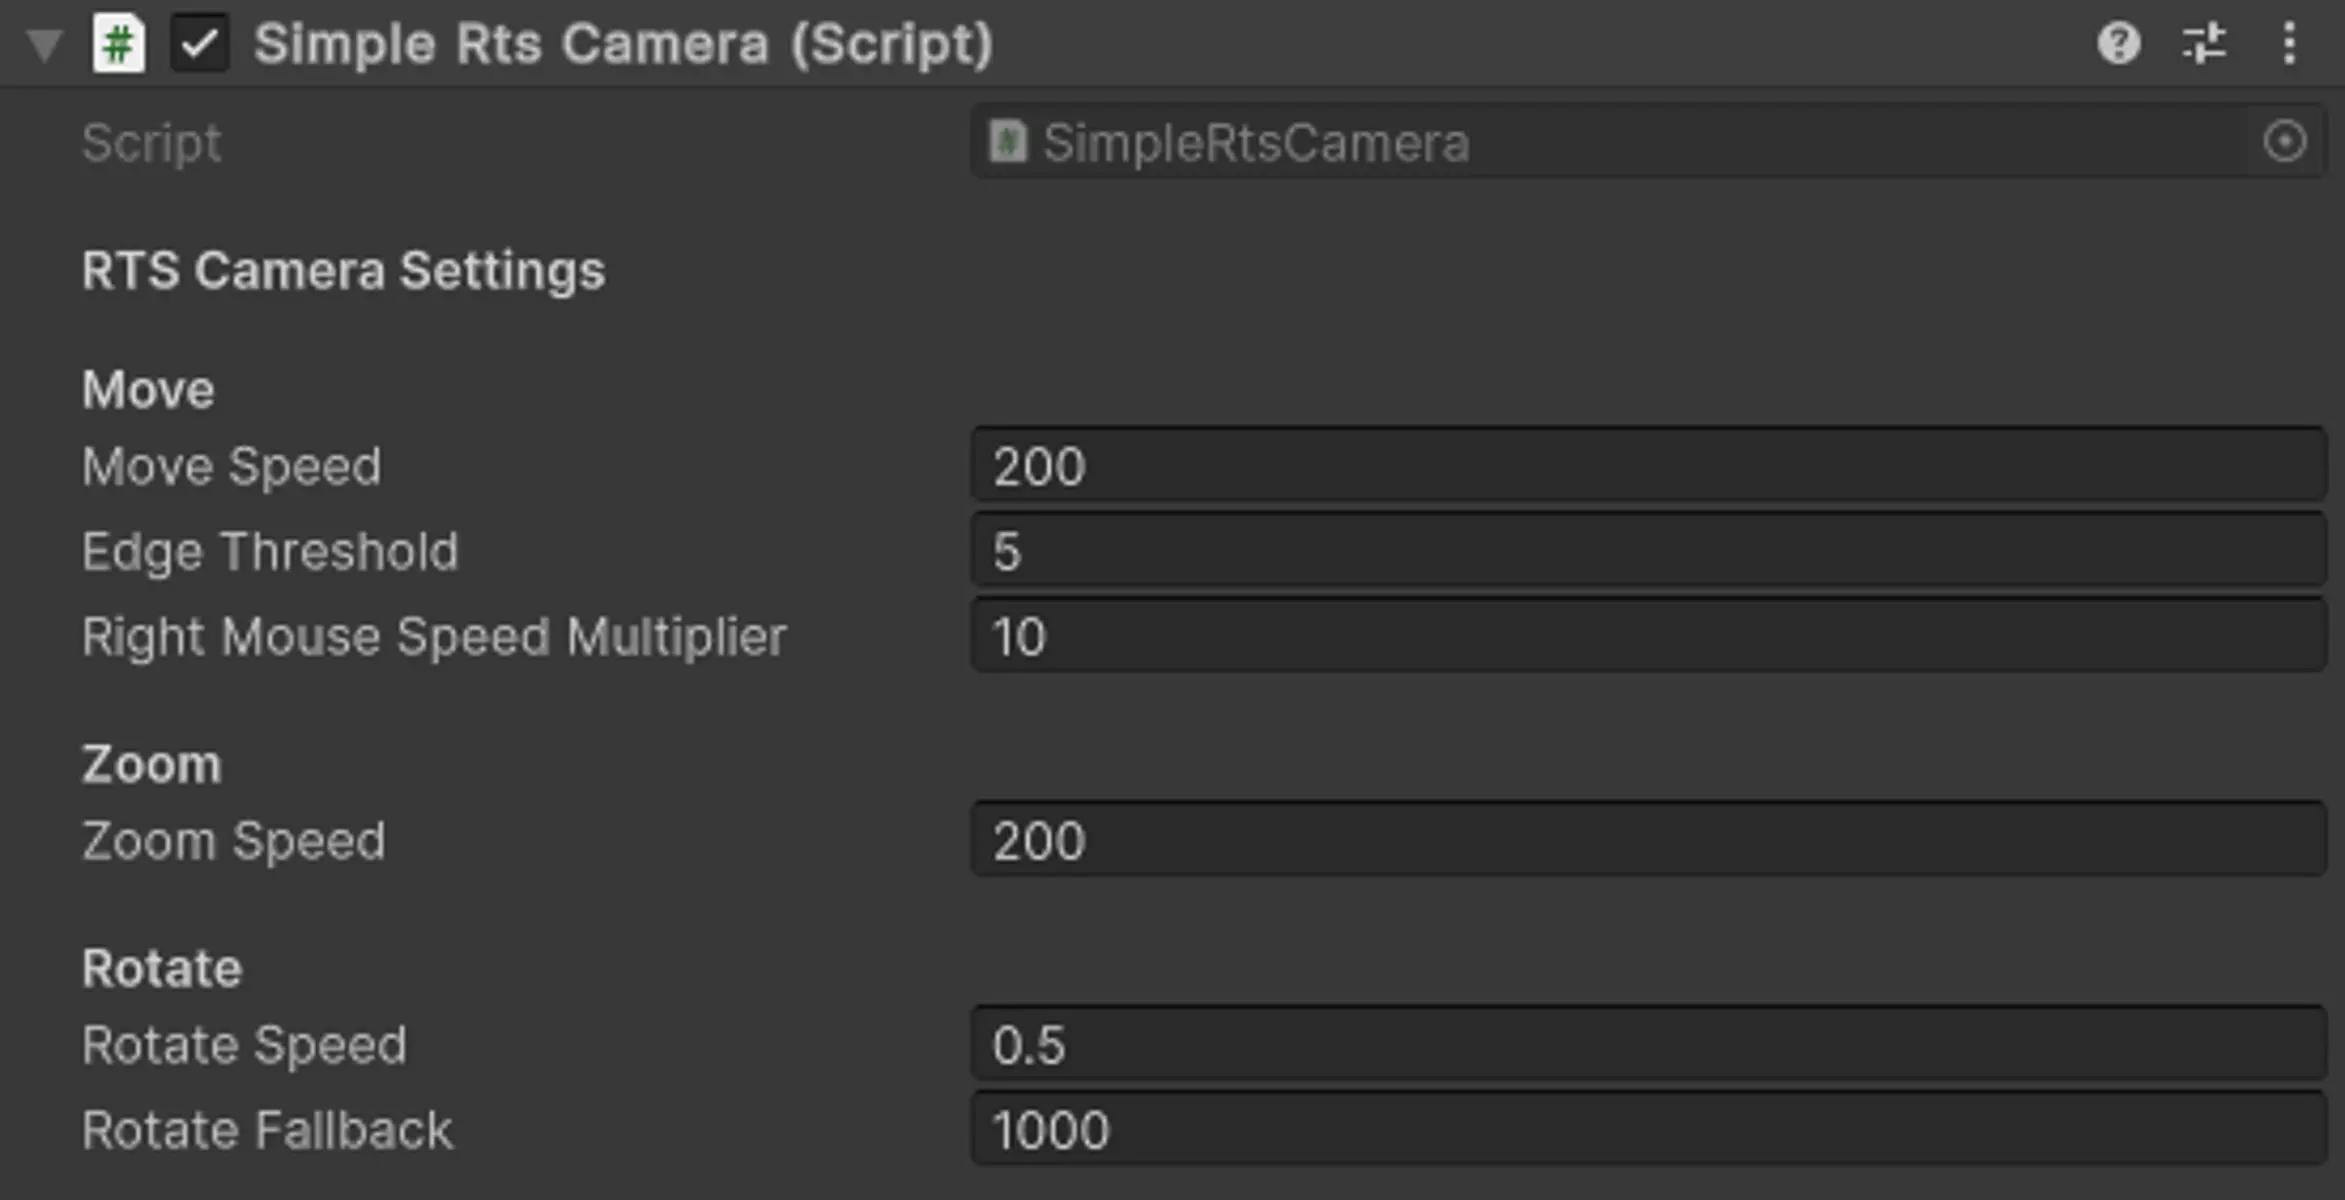Click the SimpleRtsCamera script file icon
The height and width of the screenshot is (1200, 2345).
(1008, 141)
